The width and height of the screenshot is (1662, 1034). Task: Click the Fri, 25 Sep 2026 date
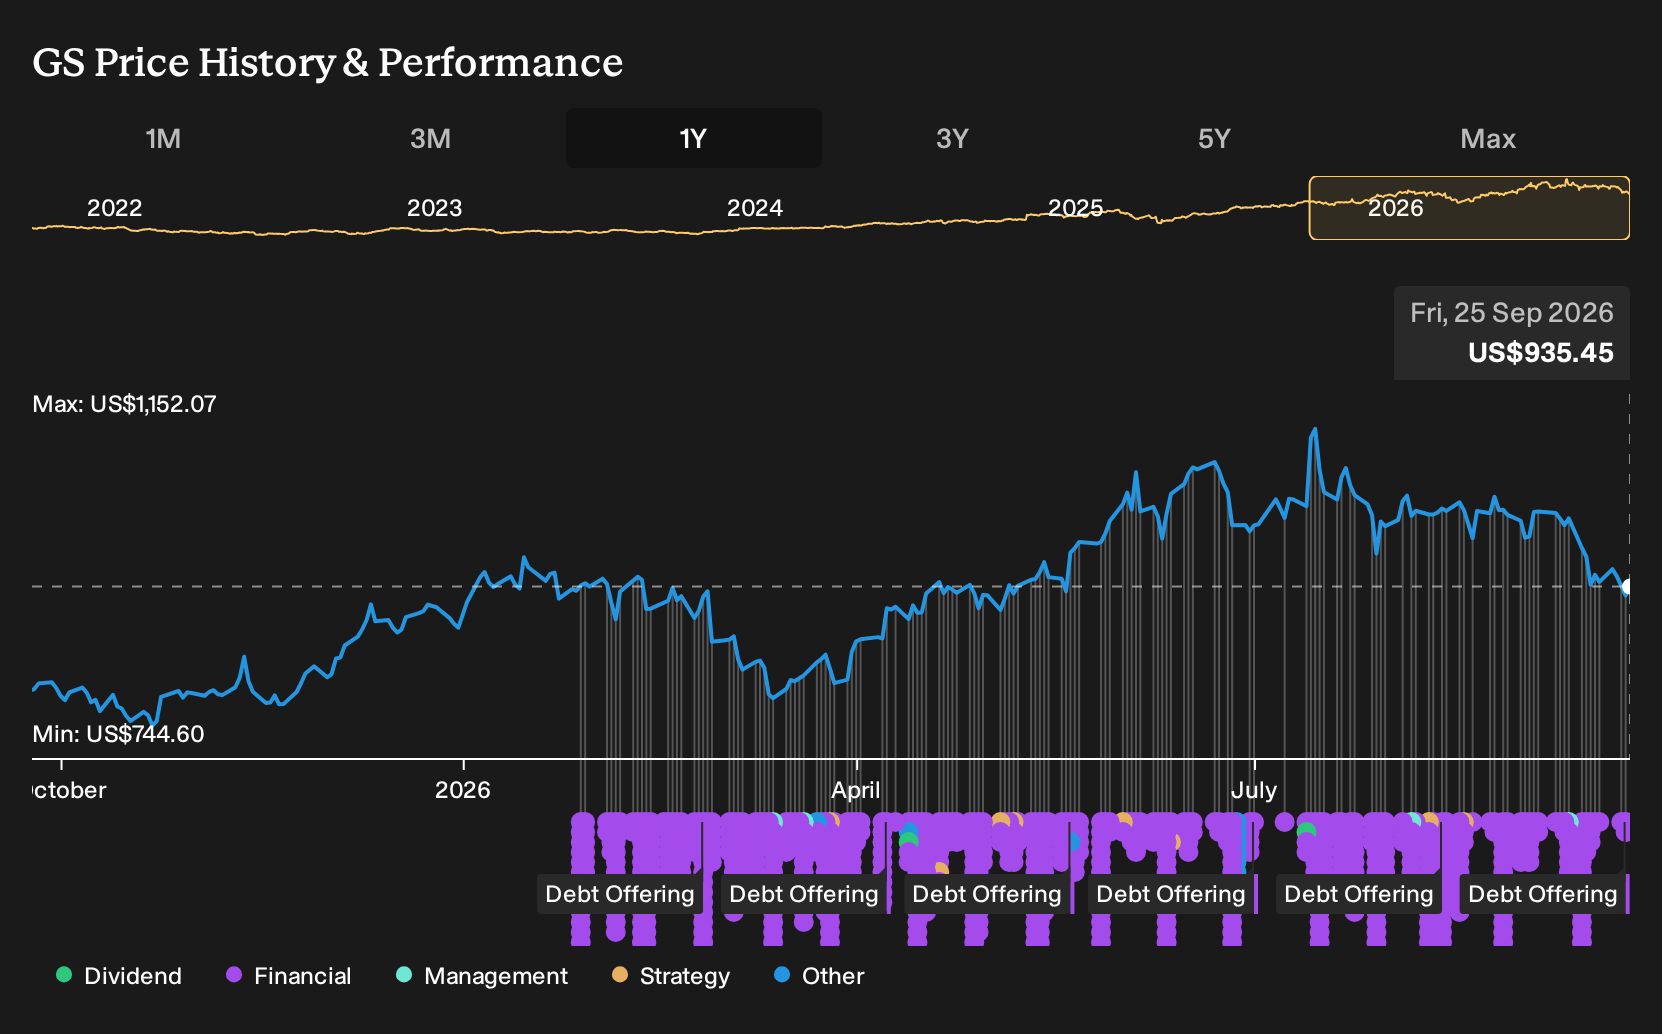(1512, 313)
